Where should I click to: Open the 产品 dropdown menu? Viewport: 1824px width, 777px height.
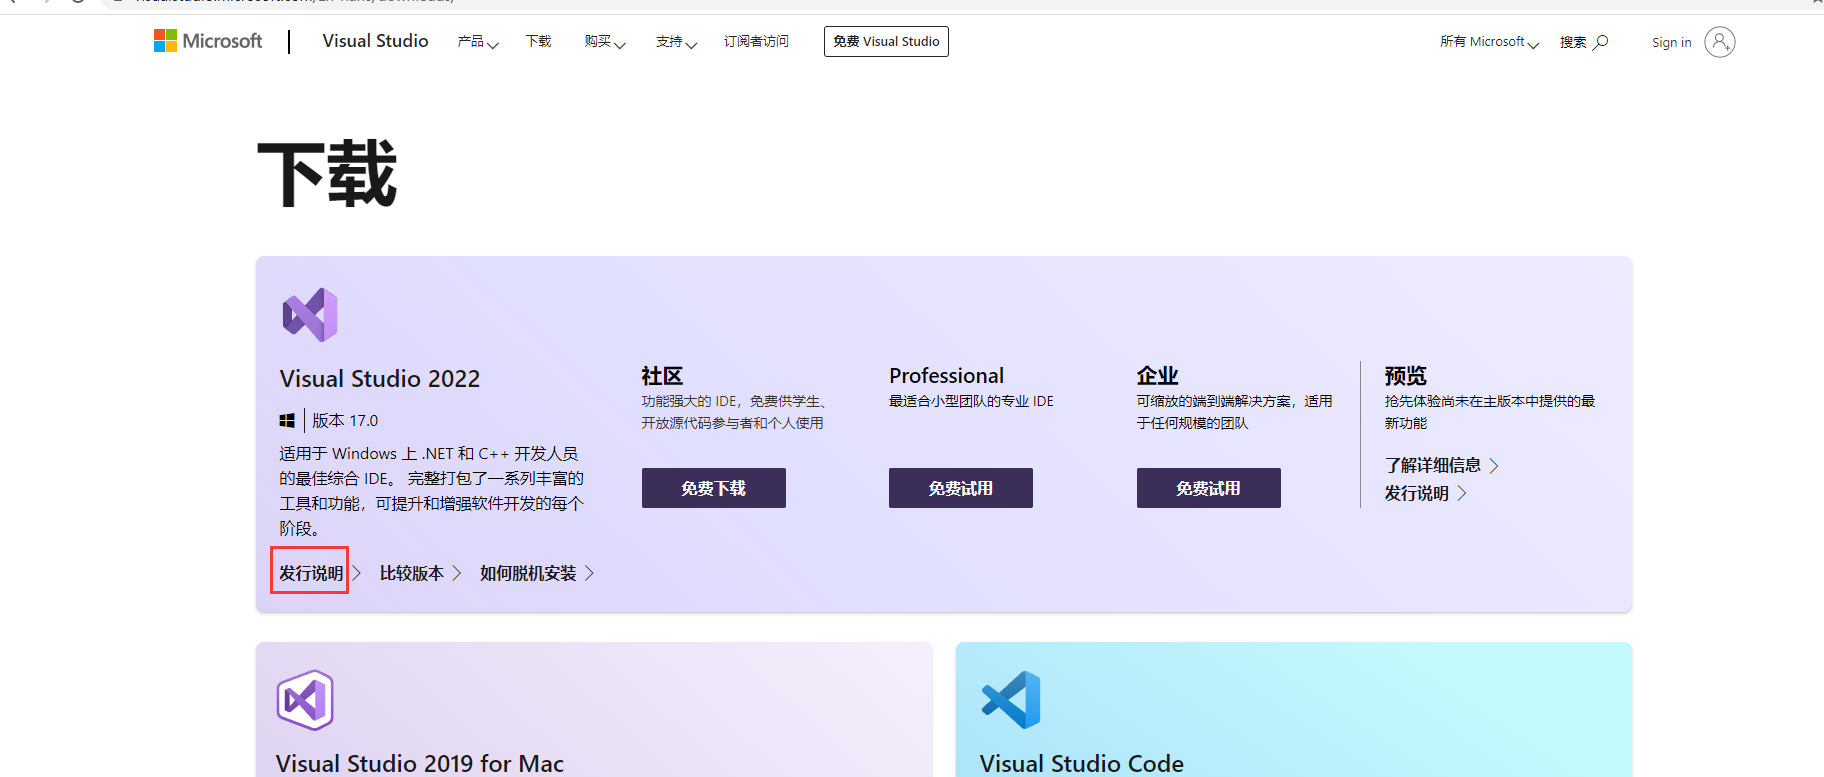click(x=478, y=42)
